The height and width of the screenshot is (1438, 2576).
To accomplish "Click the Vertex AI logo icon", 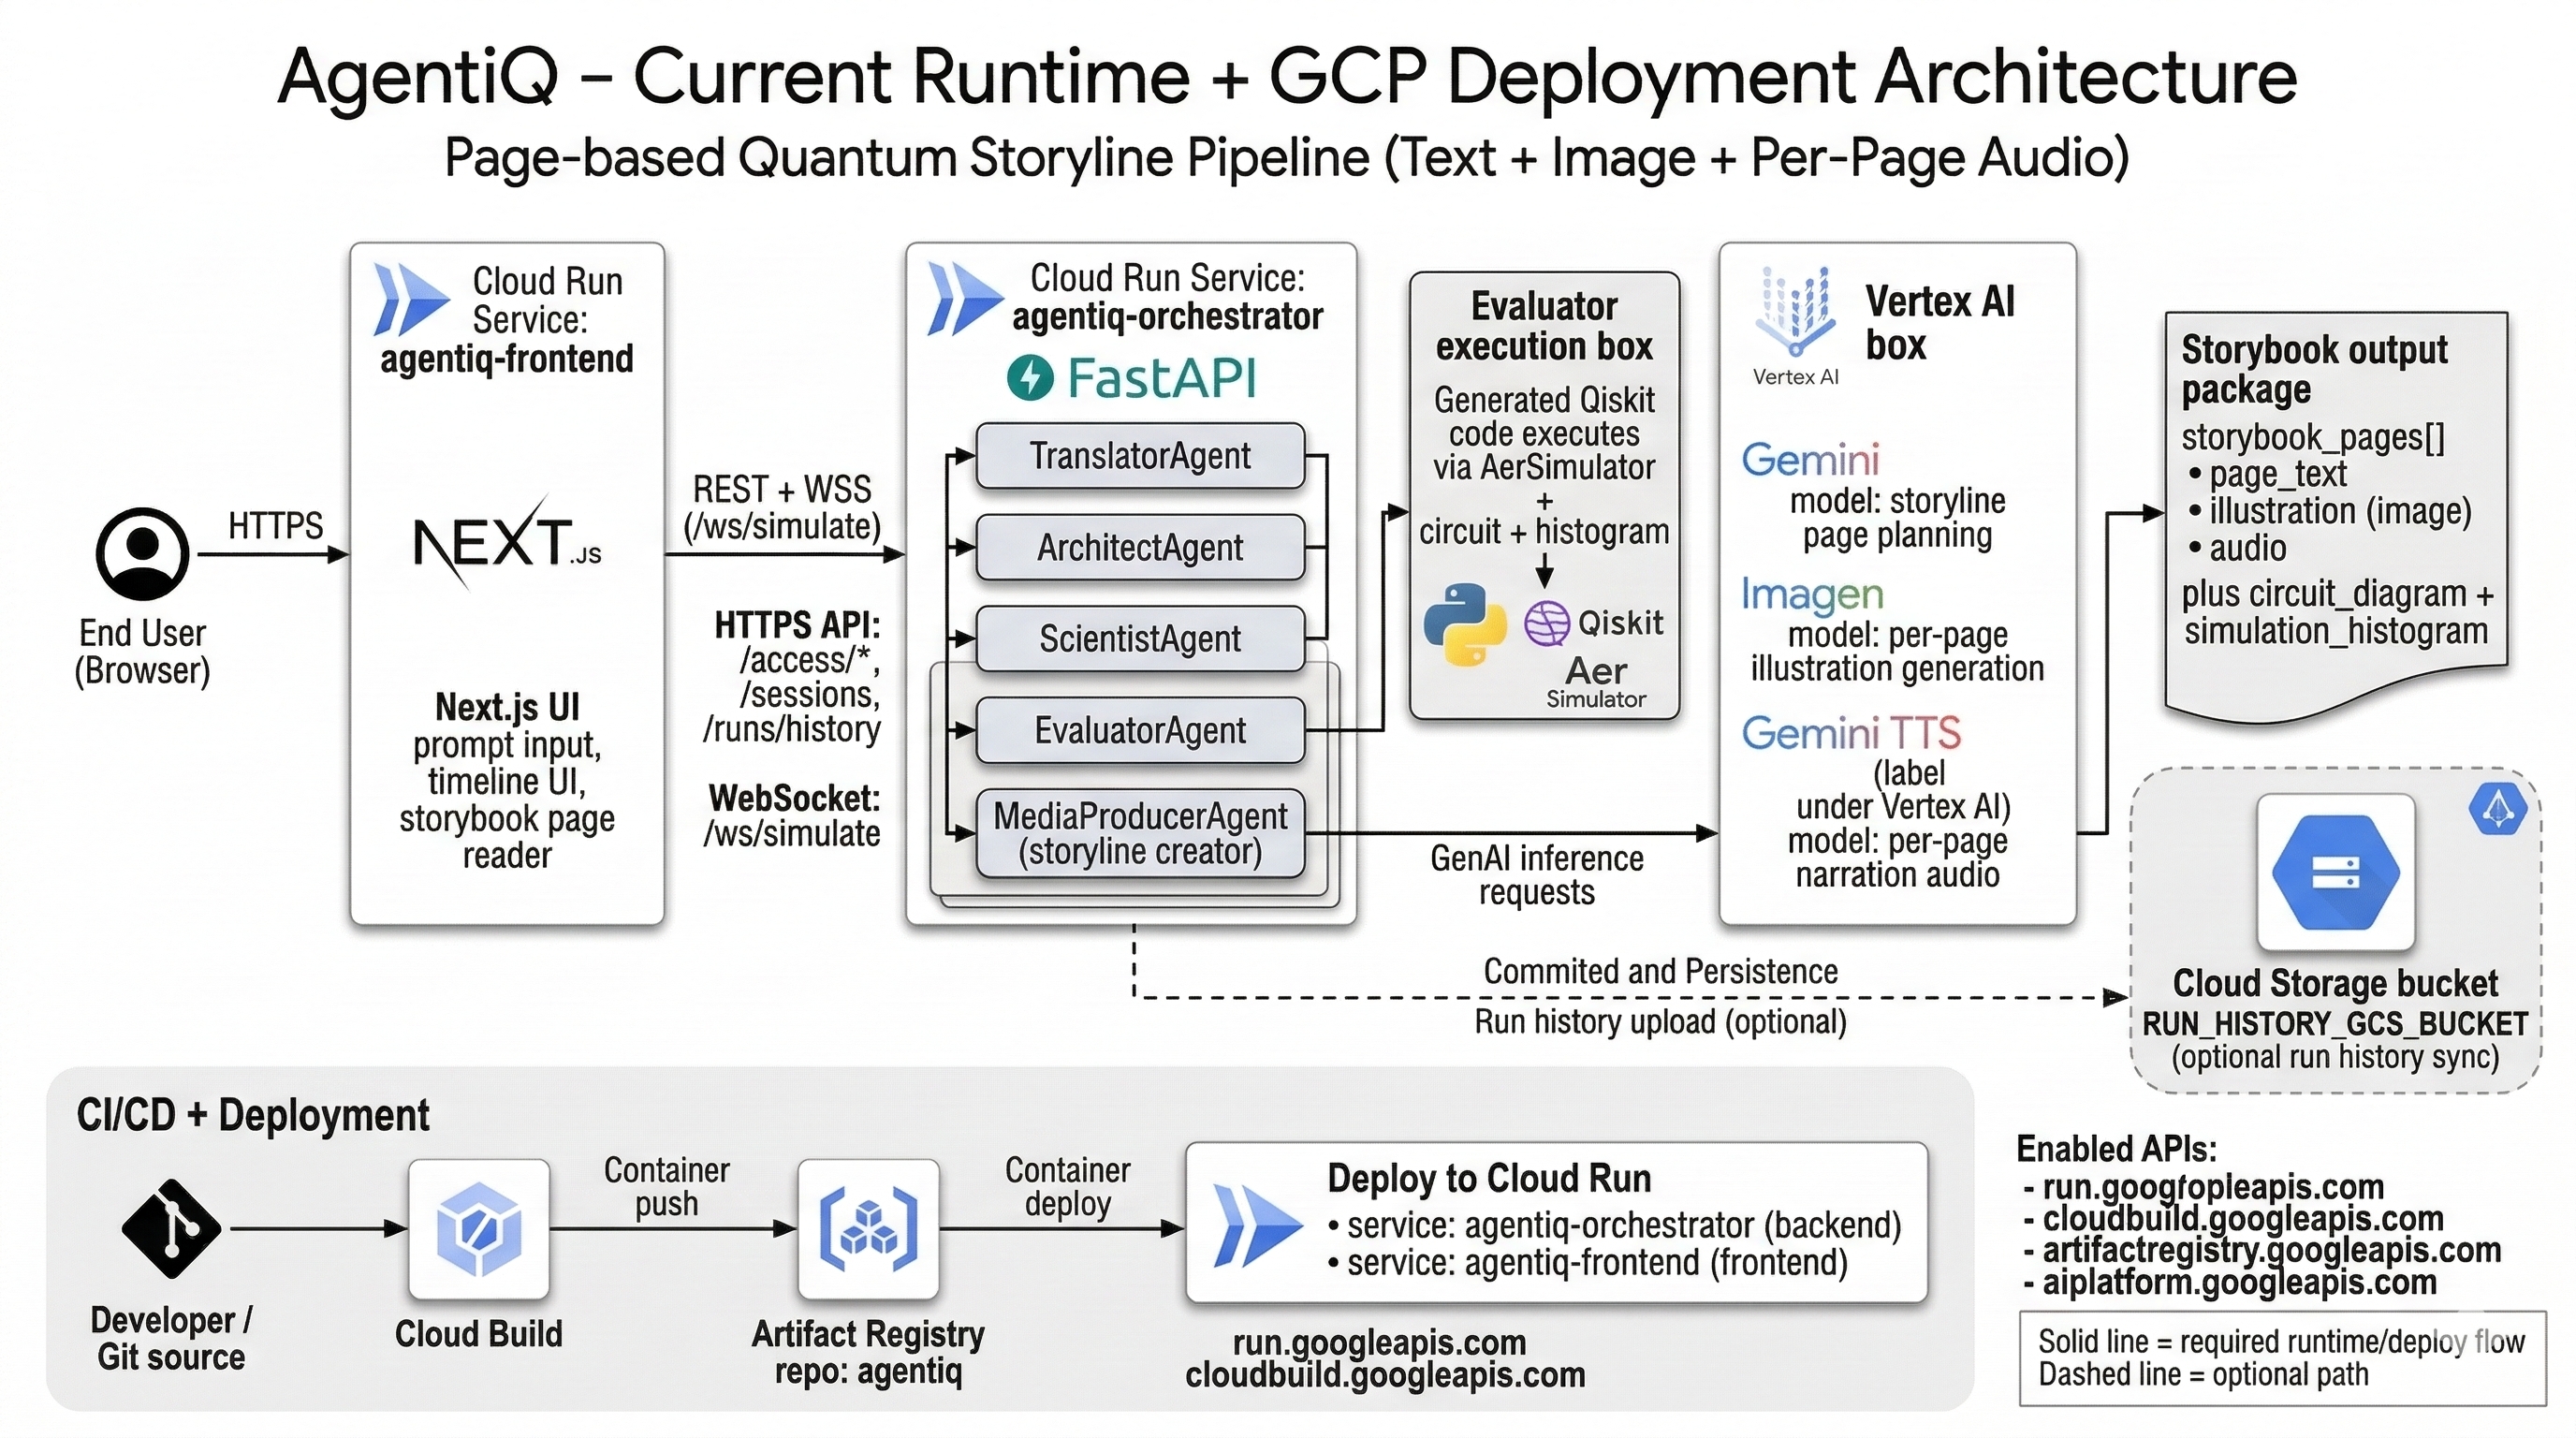I will pos(1796,311).
